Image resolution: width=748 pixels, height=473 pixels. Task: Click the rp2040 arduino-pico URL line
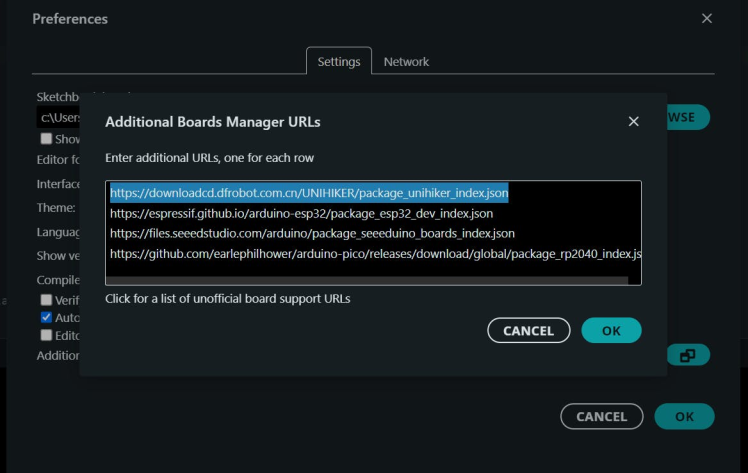375,254
